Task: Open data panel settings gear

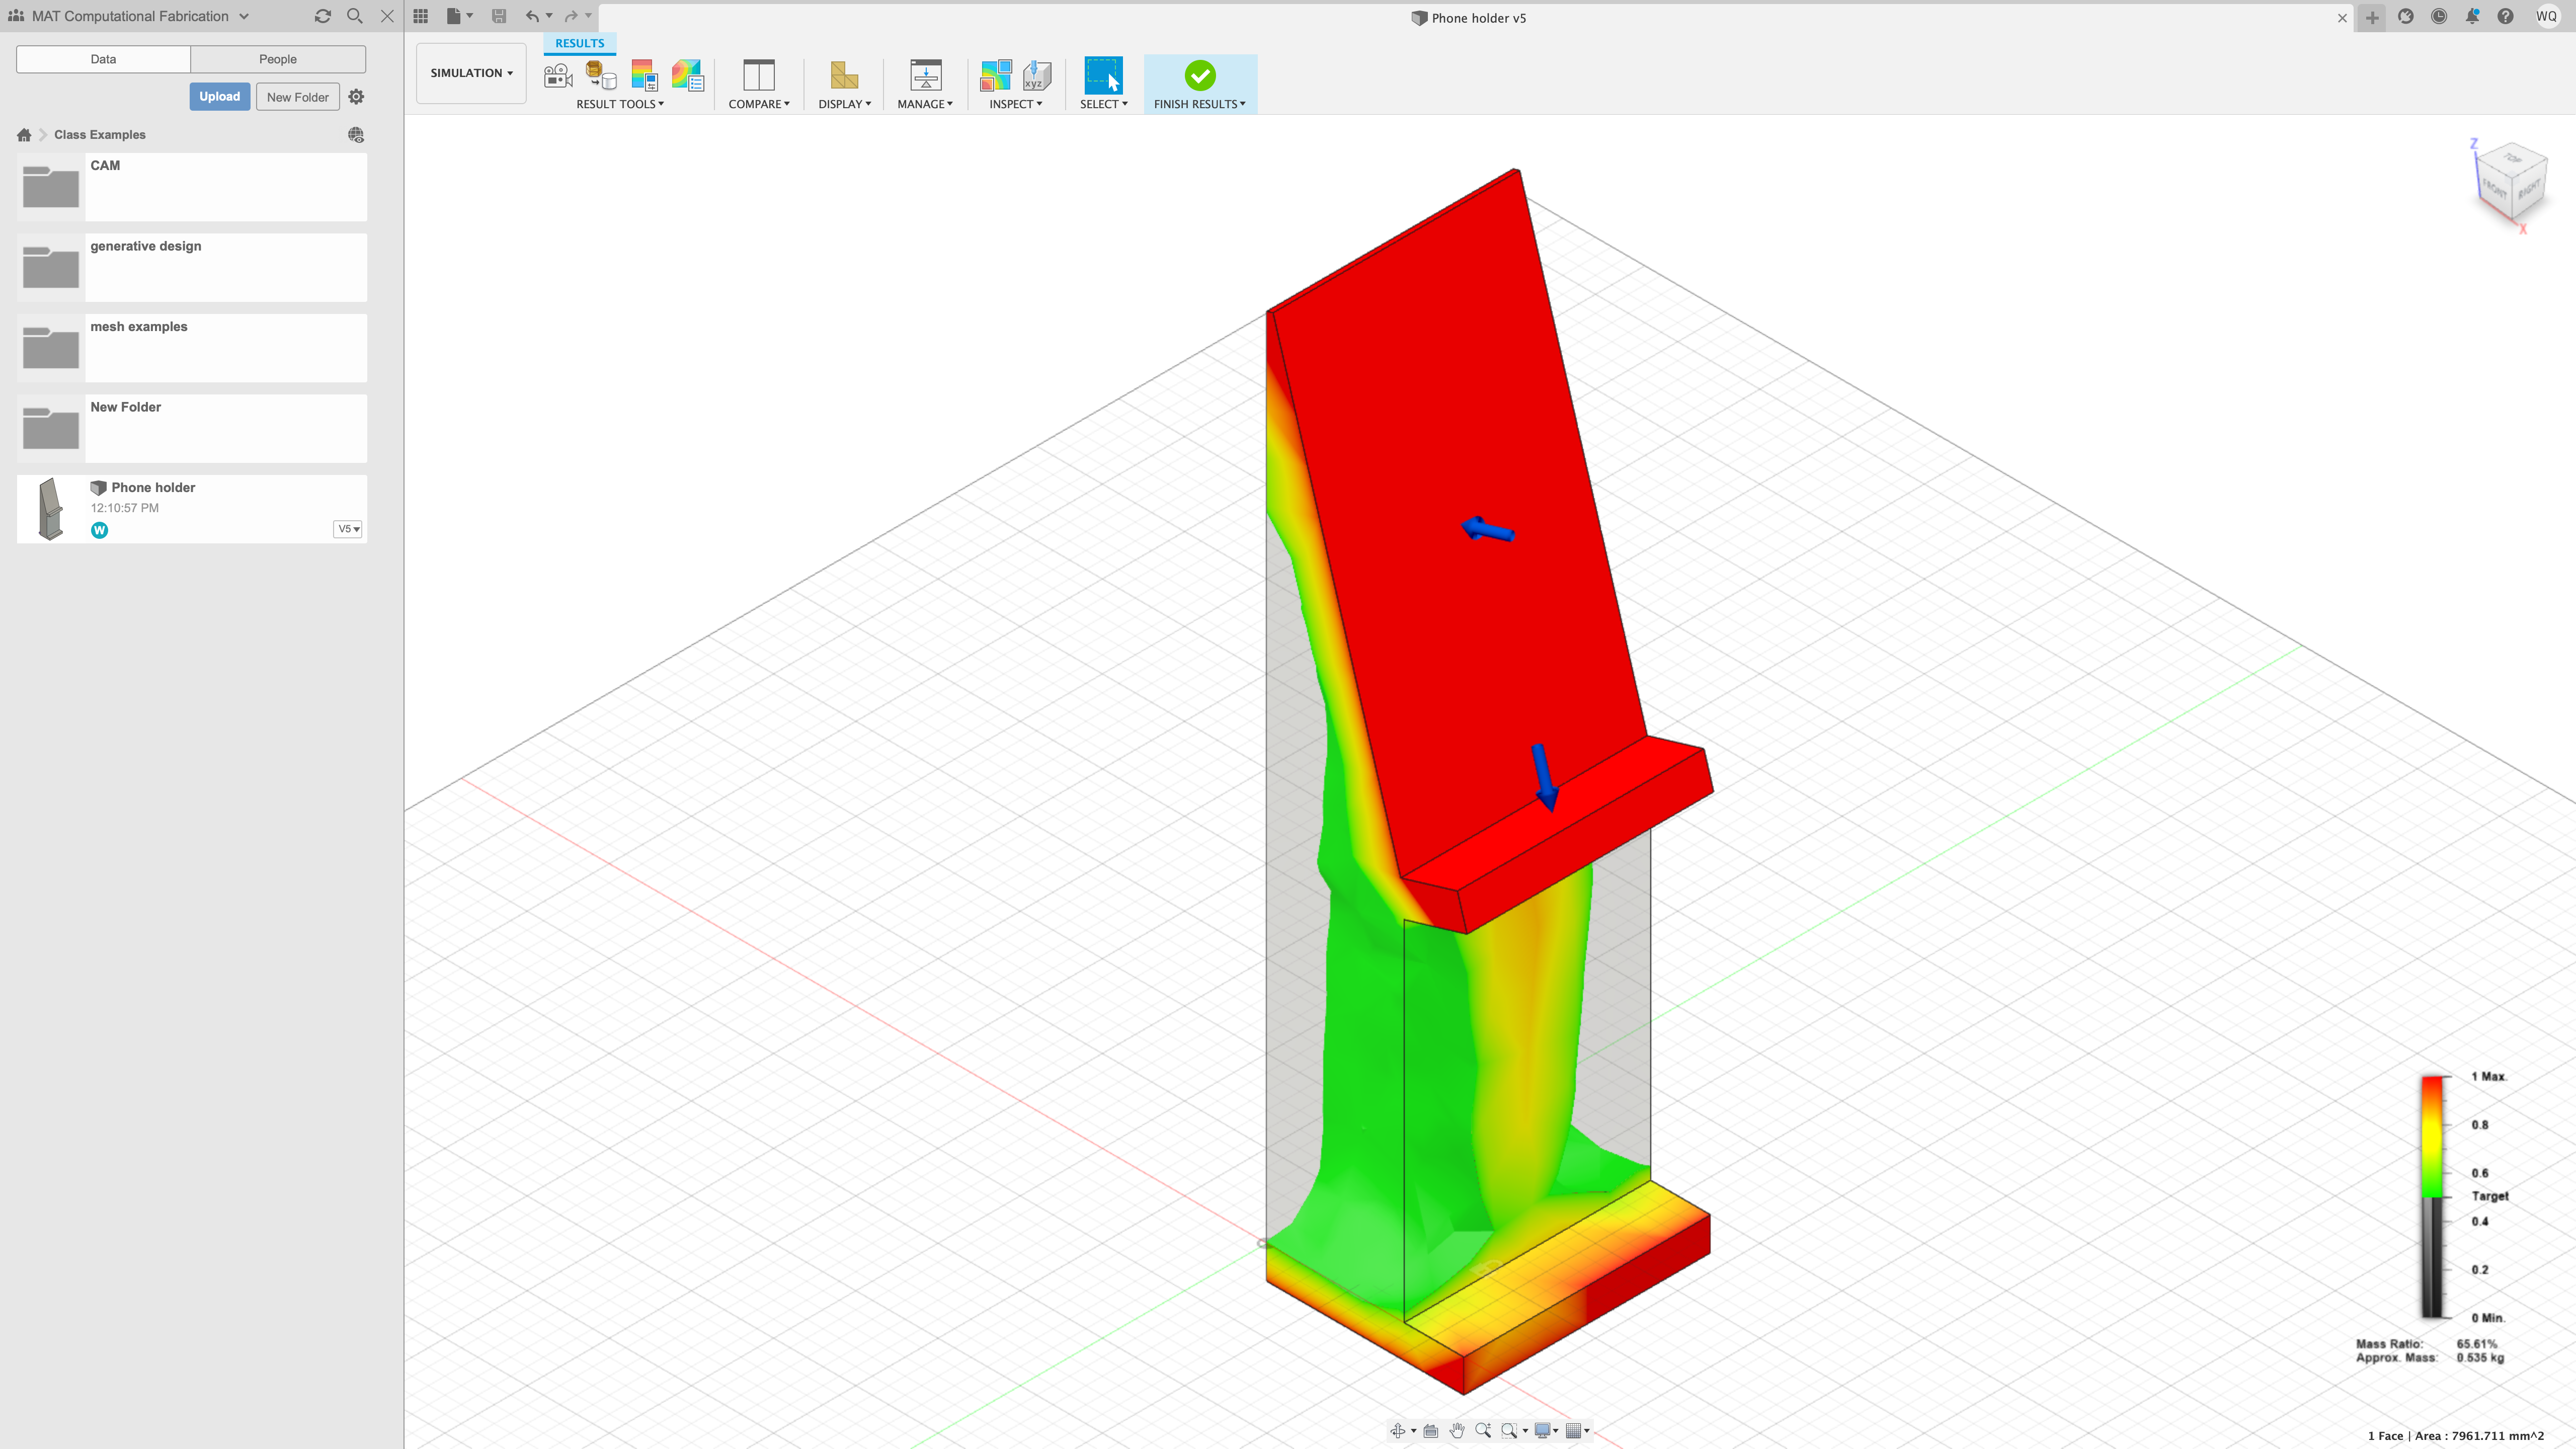Action: click(356, 97)
